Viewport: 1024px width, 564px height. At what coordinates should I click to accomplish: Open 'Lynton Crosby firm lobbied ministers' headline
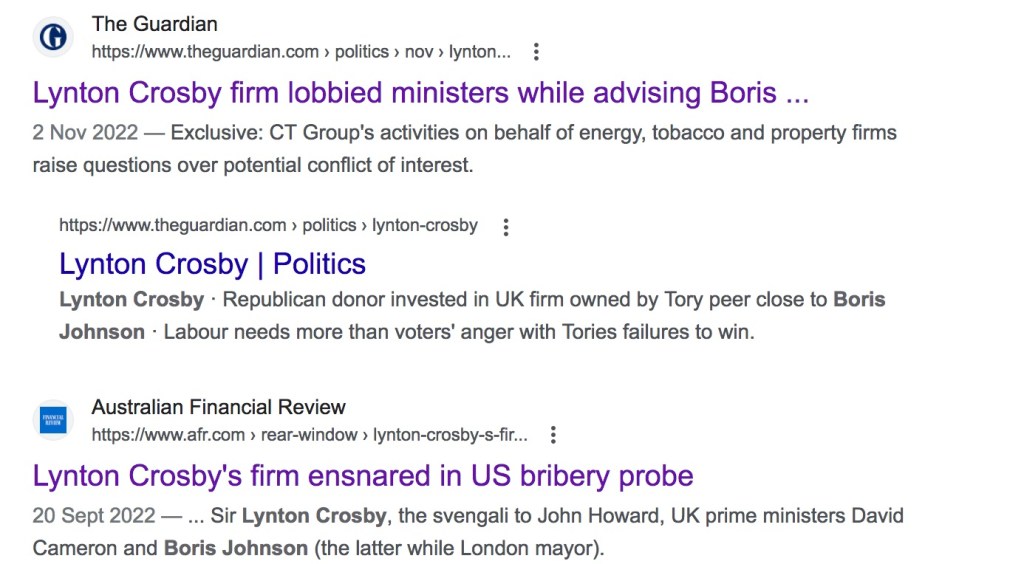click(420, 93)
